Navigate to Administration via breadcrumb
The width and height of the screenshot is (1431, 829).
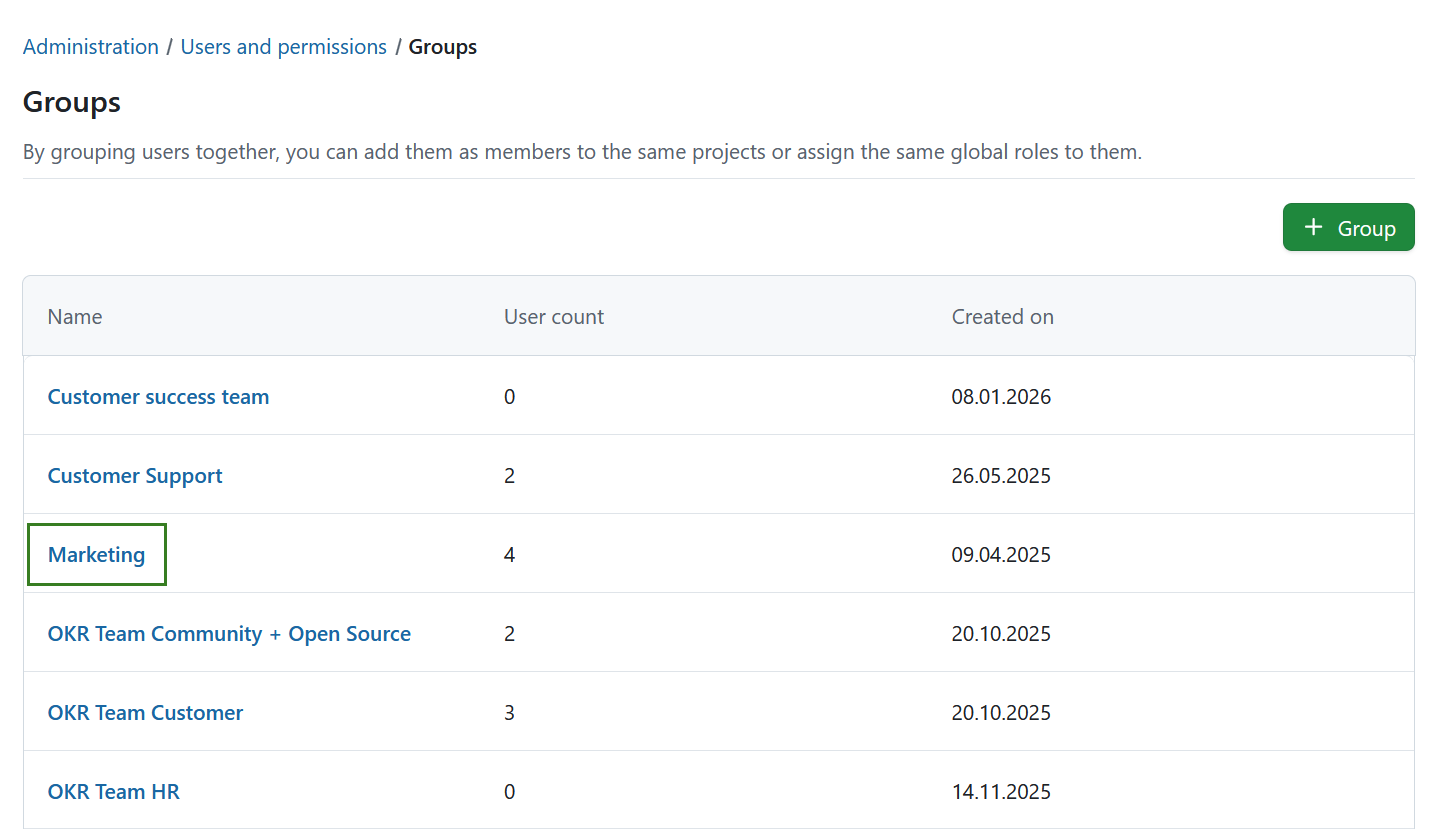[90, 46]
